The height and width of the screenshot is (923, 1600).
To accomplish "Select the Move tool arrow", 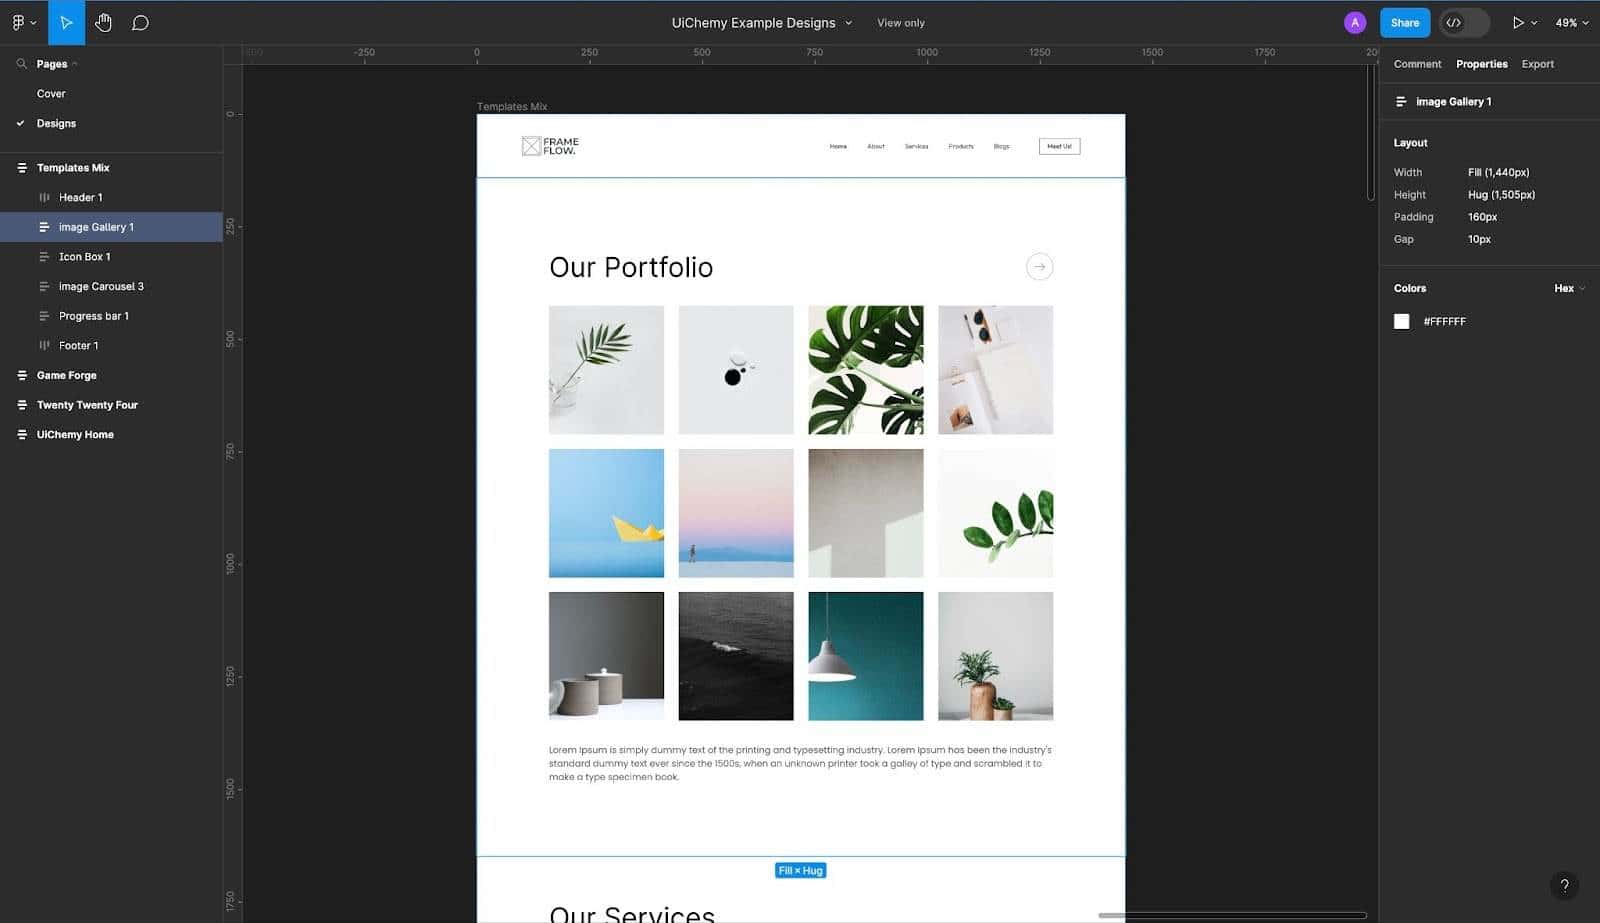I will [66, 22].
